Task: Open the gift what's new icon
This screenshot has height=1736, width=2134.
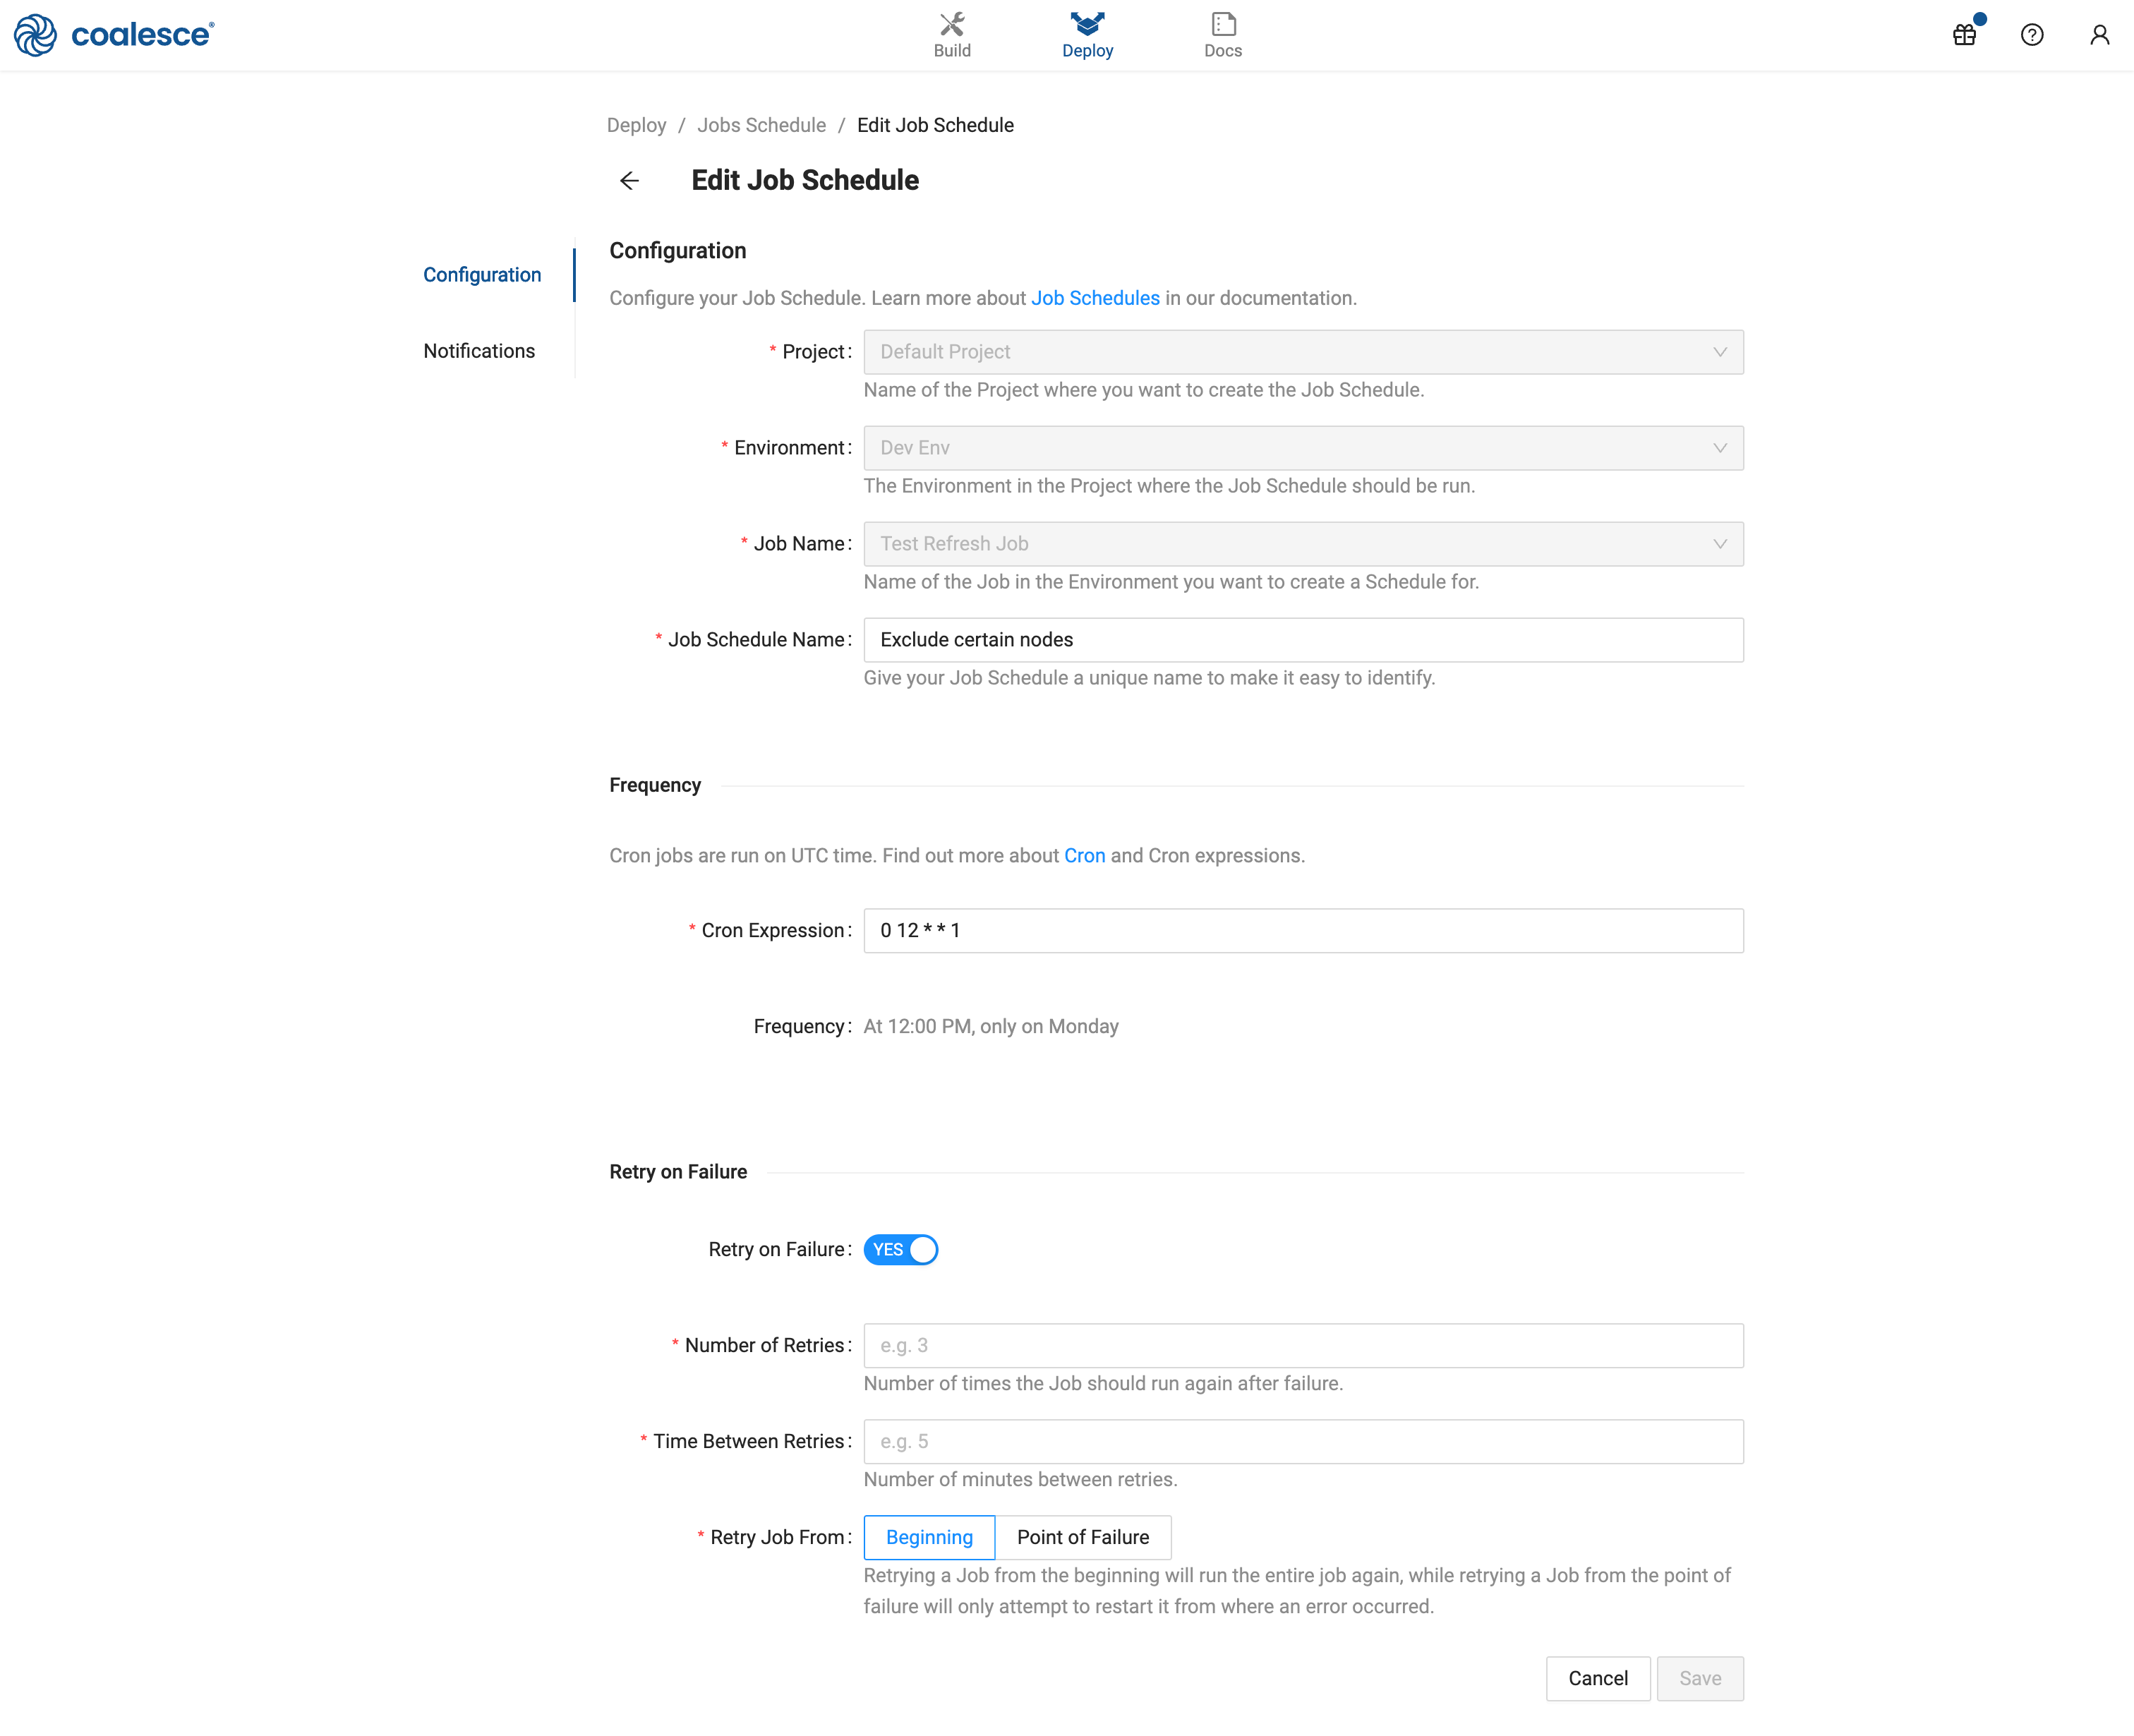Action: click(1965, 35)
